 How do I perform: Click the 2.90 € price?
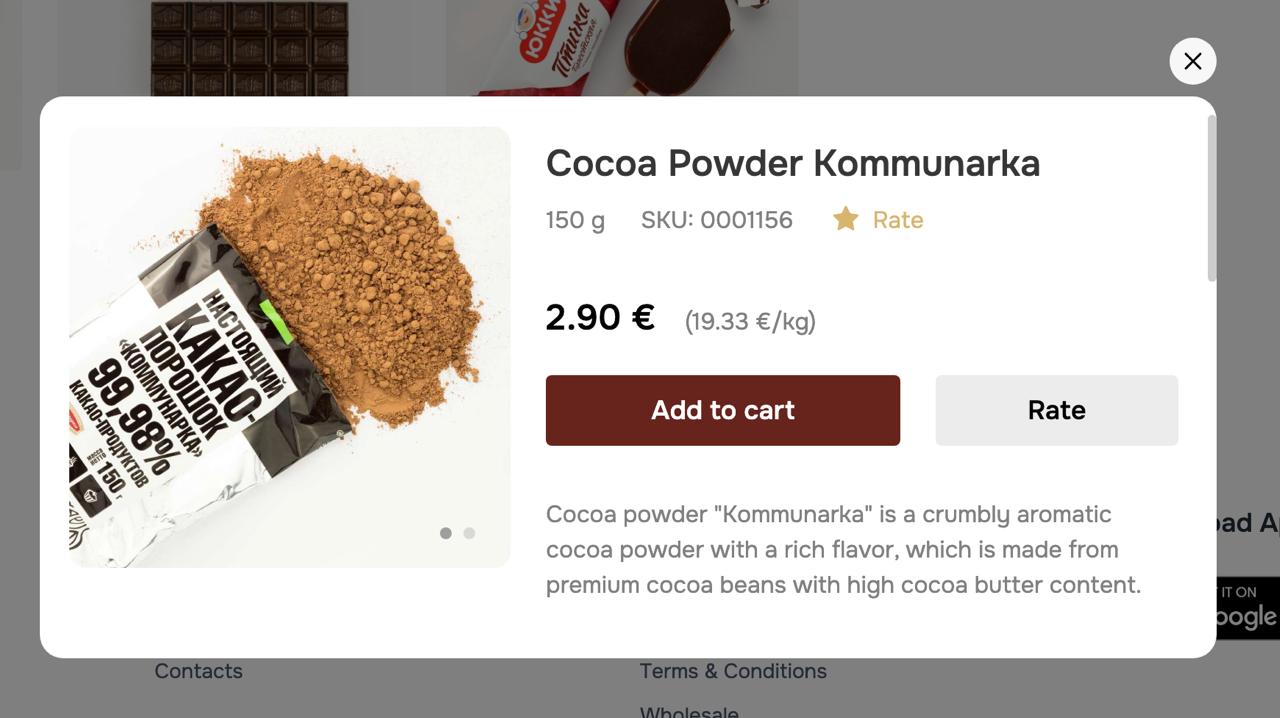click(600, 318)
